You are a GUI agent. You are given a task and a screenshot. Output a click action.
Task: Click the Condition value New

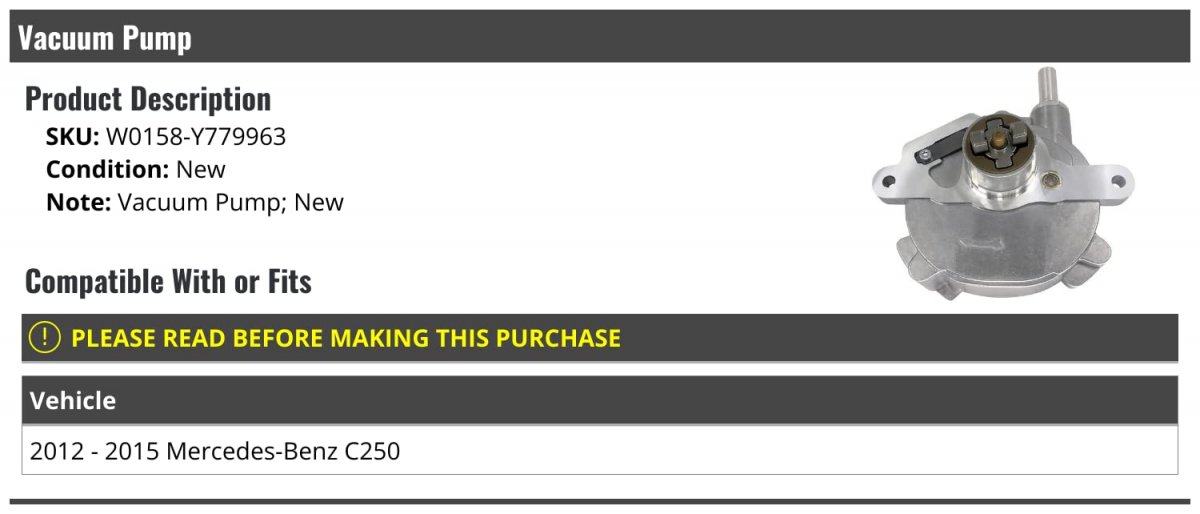coord(201,170)
